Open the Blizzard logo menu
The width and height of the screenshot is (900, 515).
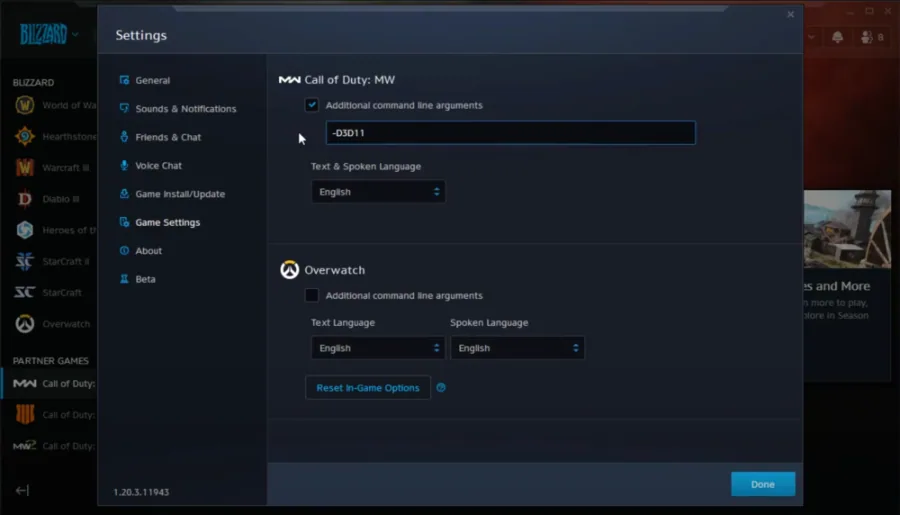[49, 34]
